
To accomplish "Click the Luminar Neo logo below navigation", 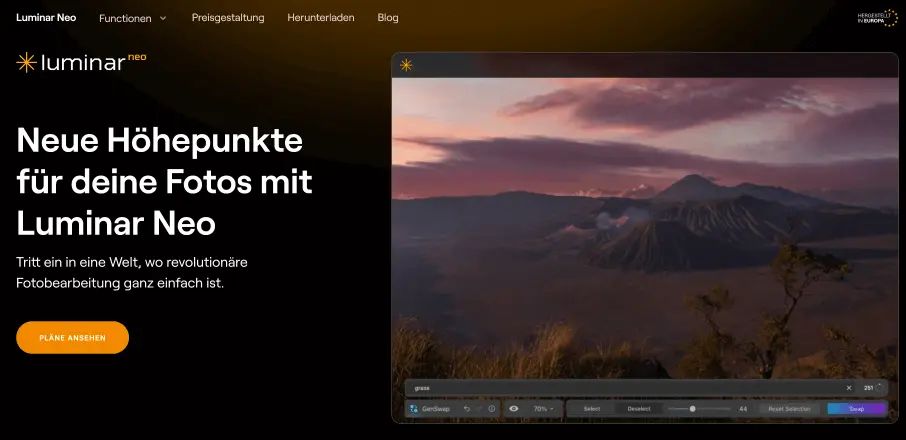I will [81, 62].
